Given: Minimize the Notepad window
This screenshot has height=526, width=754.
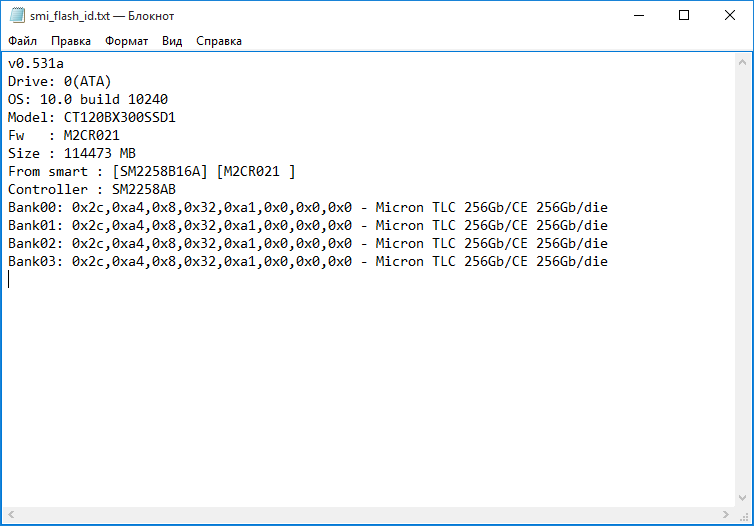Looking at the screenshot, I should 639,15.
